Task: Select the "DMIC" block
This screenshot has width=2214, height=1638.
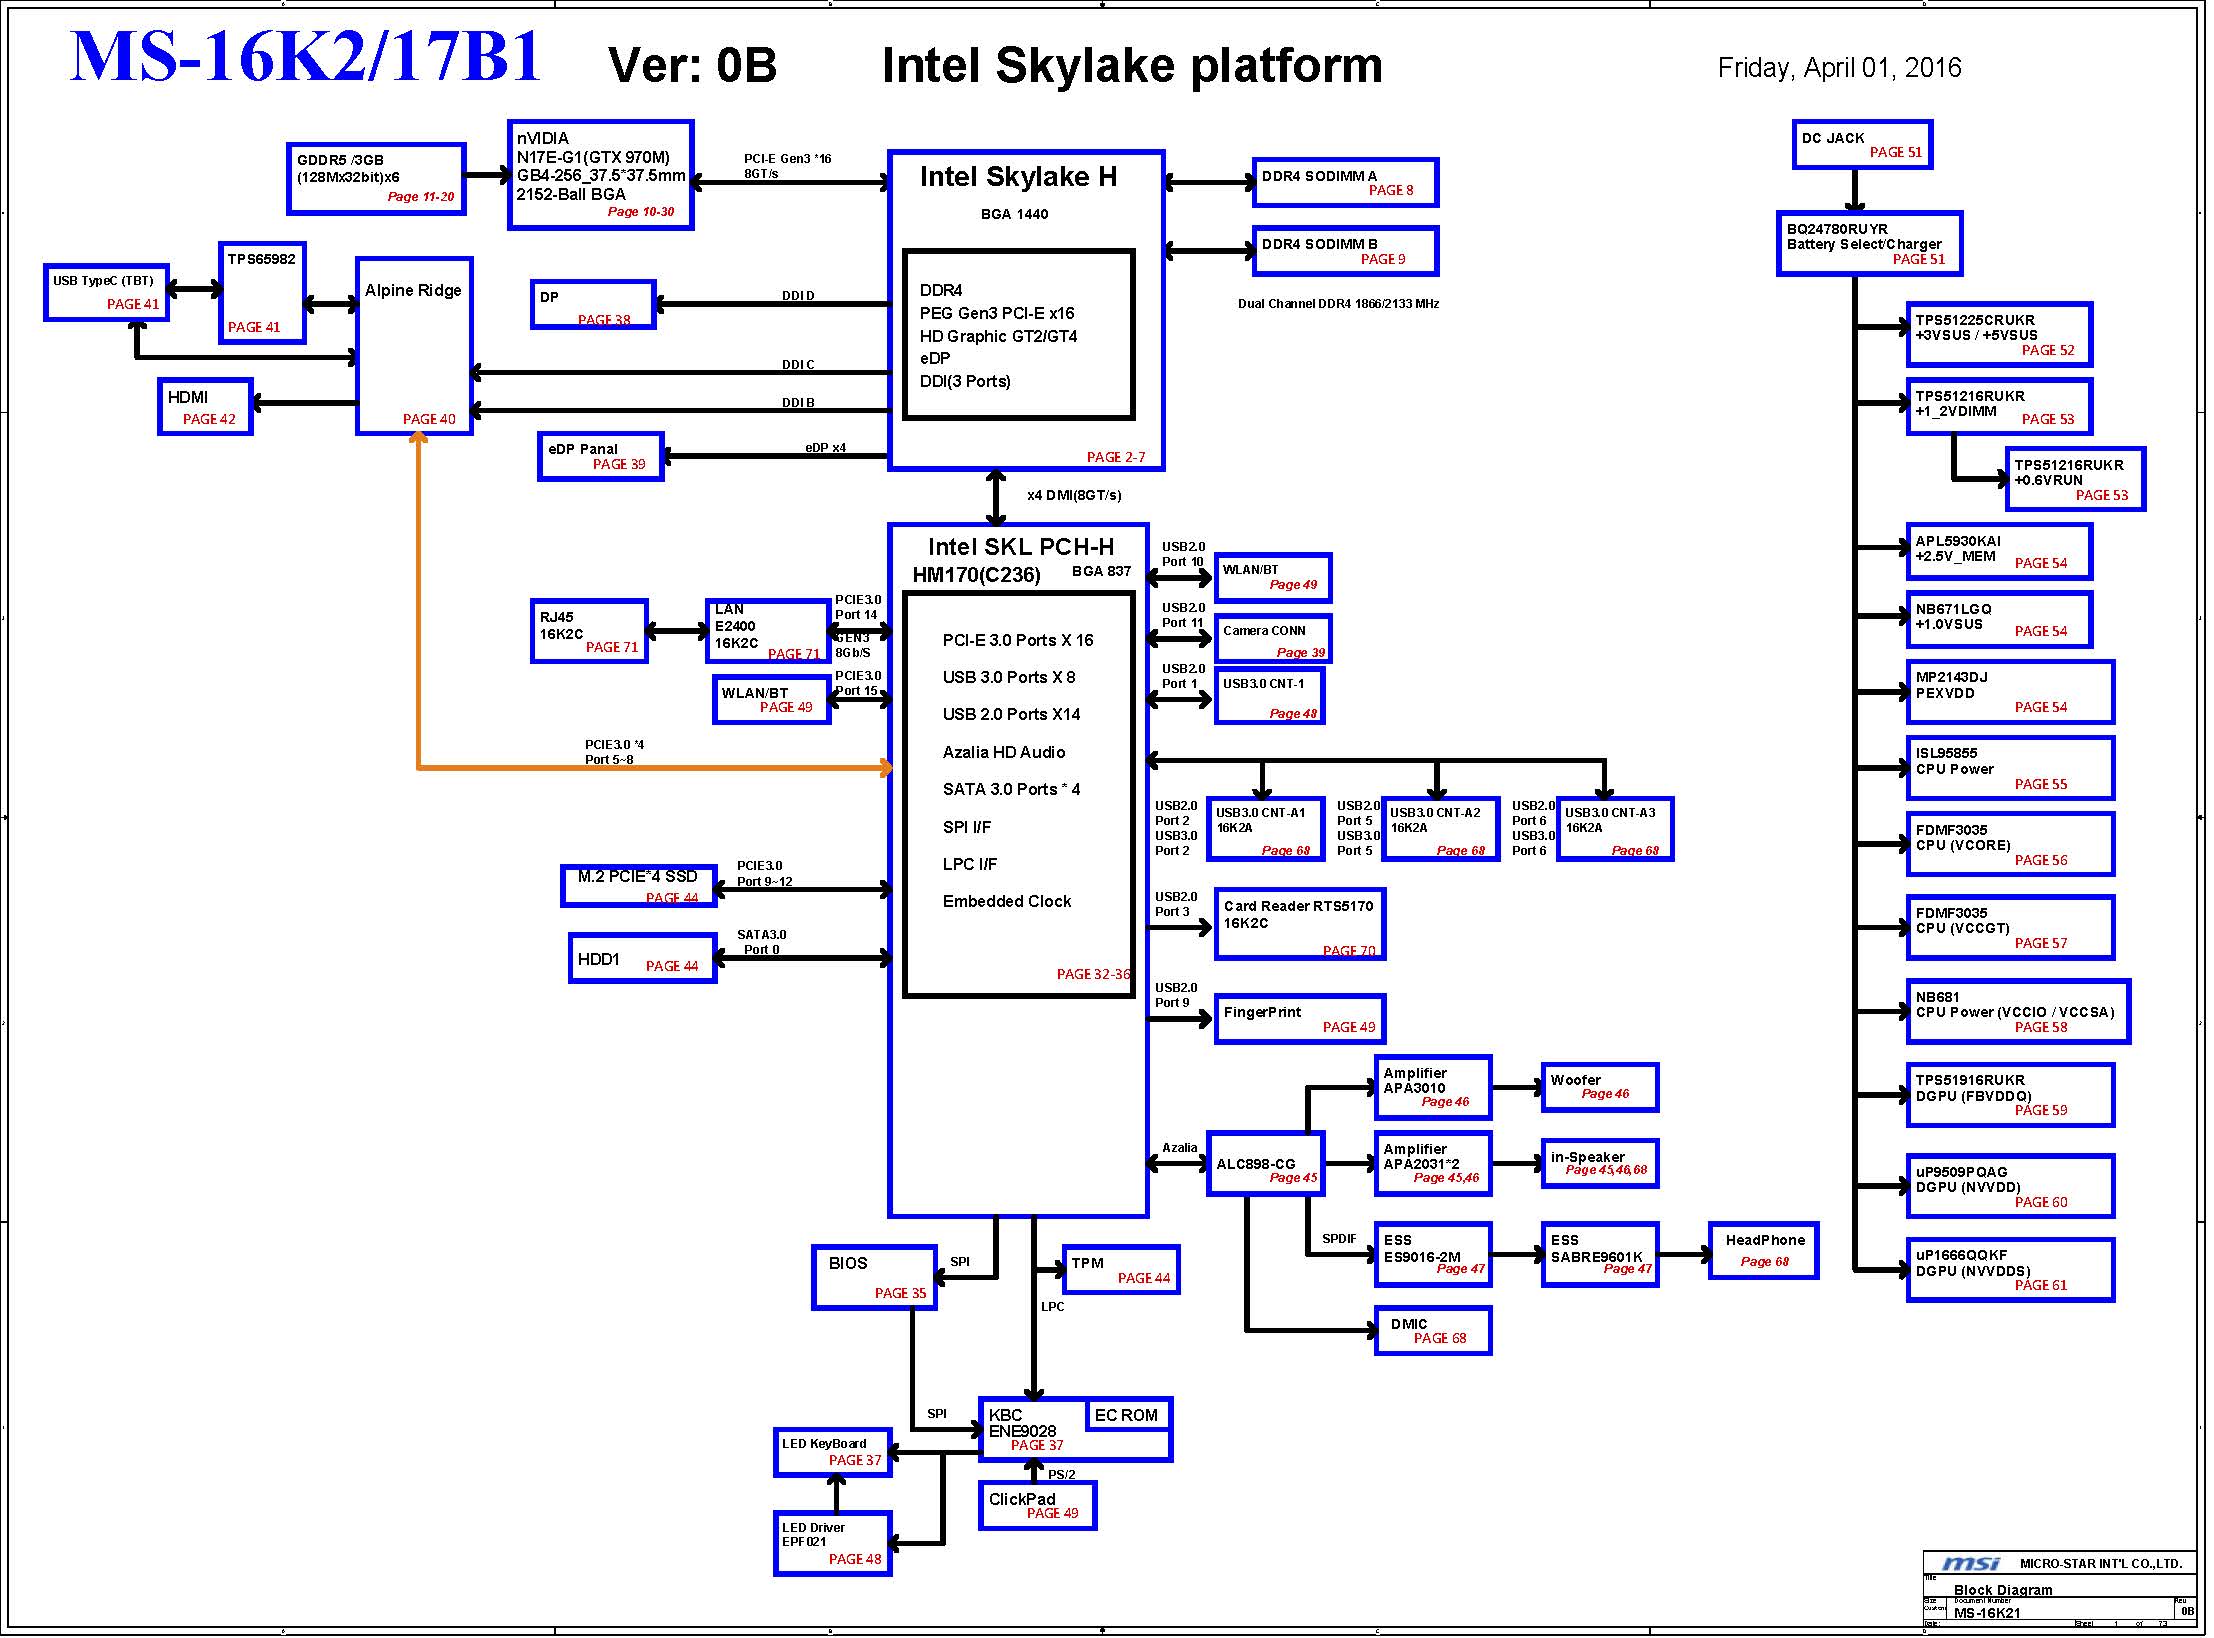Action: click(1433, 1331)
